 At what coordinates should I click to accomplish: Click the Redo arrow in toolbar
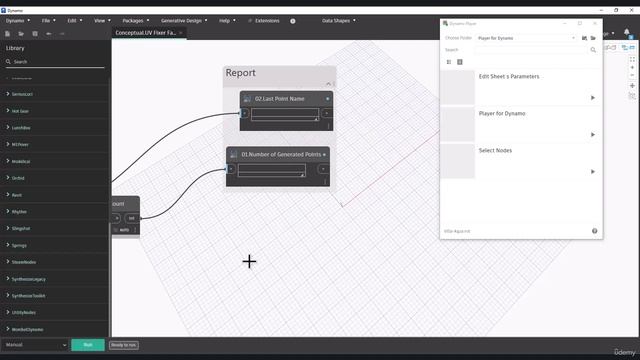click(x=62, y=34)
